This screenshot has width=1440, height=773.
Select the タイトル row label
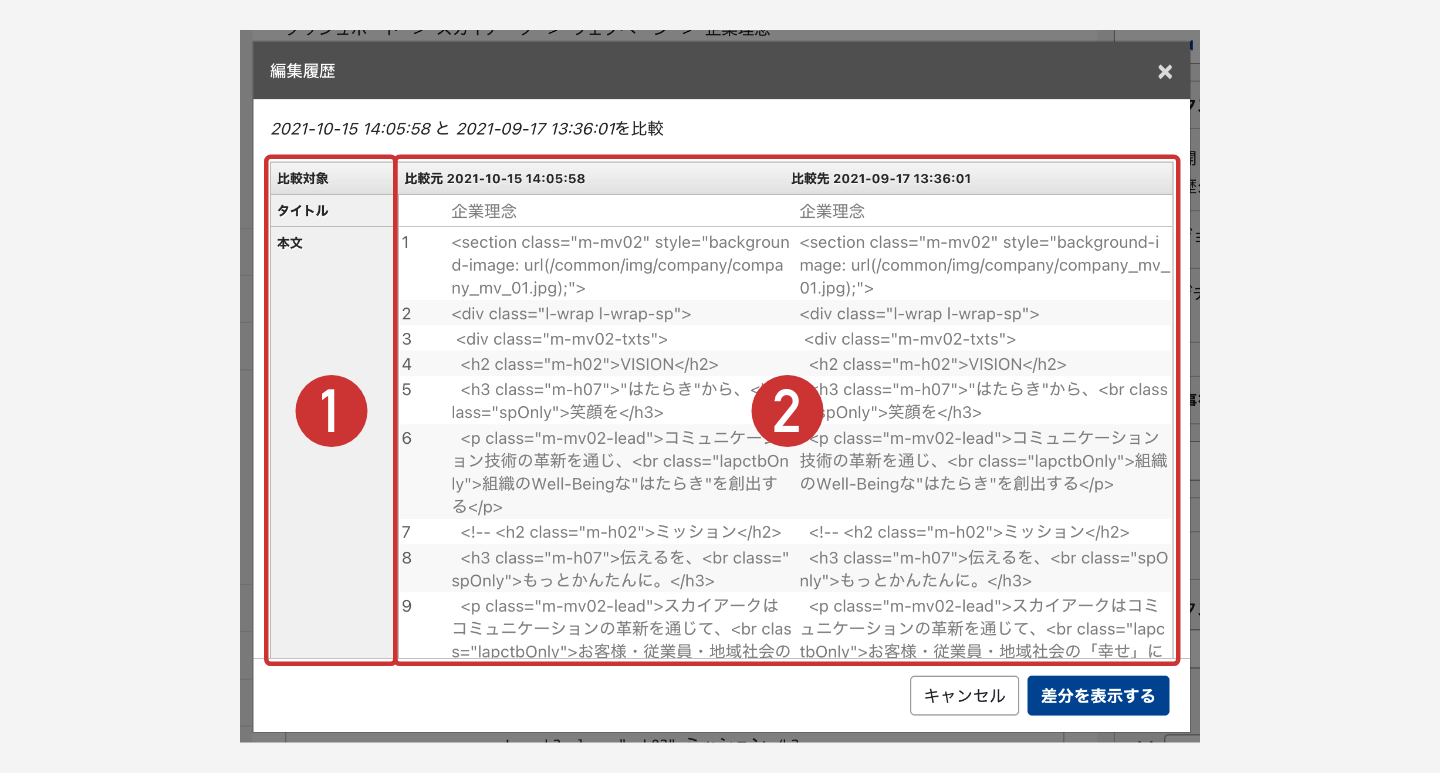[x=303, y=211]
